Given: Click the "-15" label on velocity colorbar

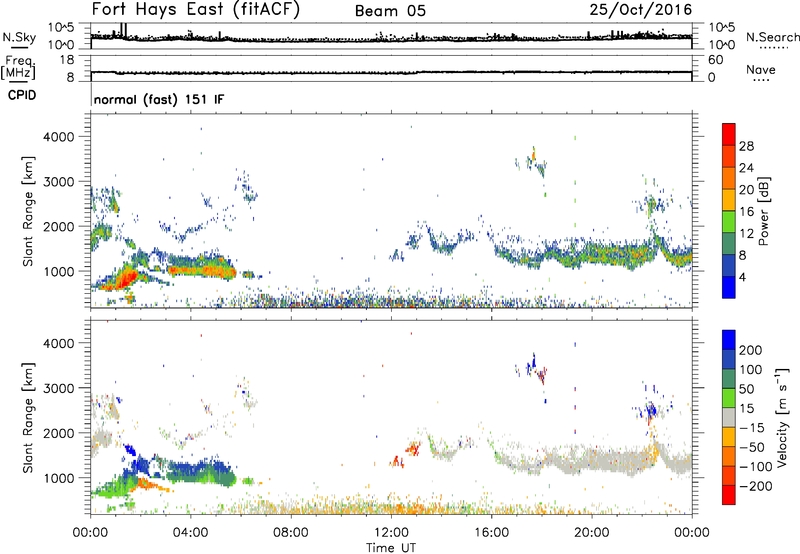Looking at the screenshot, I should pyautogui.click(x=752, y=427).
